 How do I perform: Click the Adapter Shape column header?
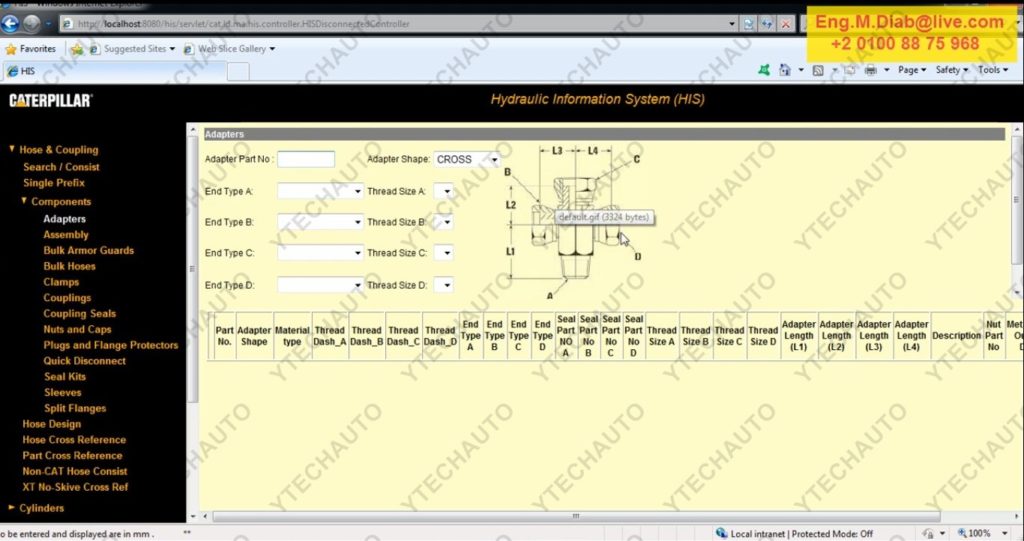coord(254,336)
